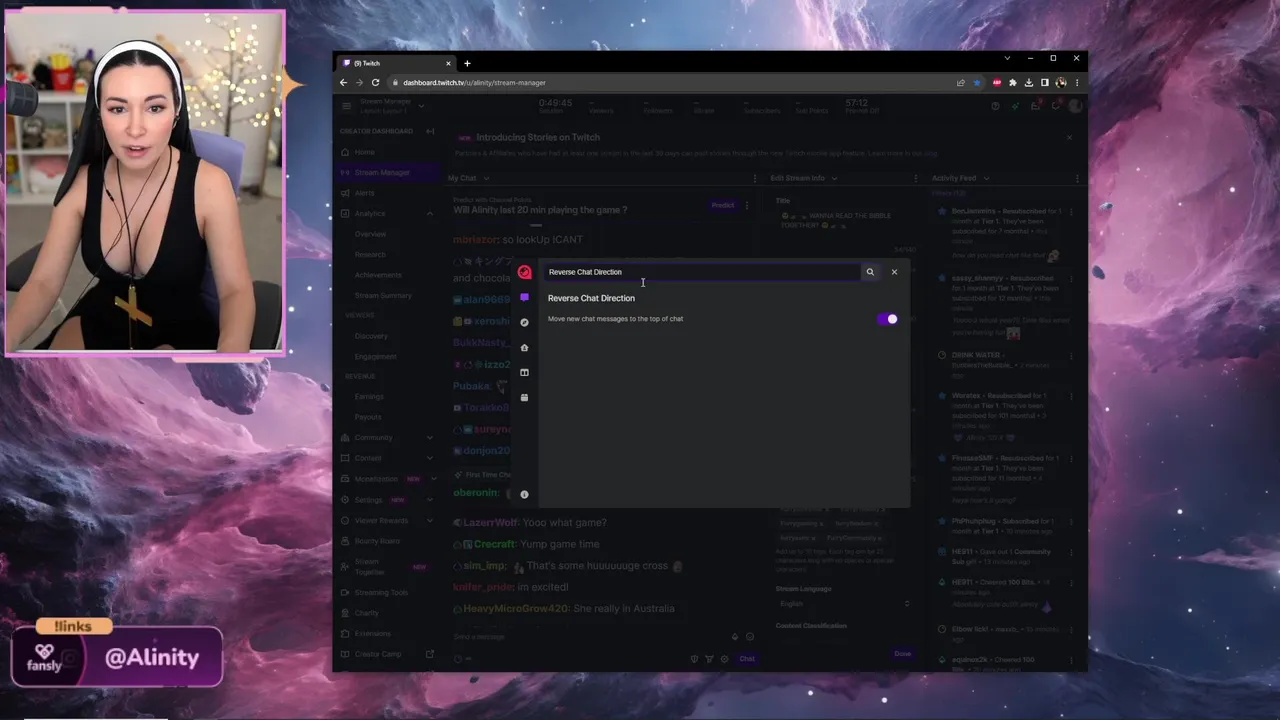This screenshot has width=1280, height=720.
Task: Open the My Chat panel dropdown
Action: point(485,178)
